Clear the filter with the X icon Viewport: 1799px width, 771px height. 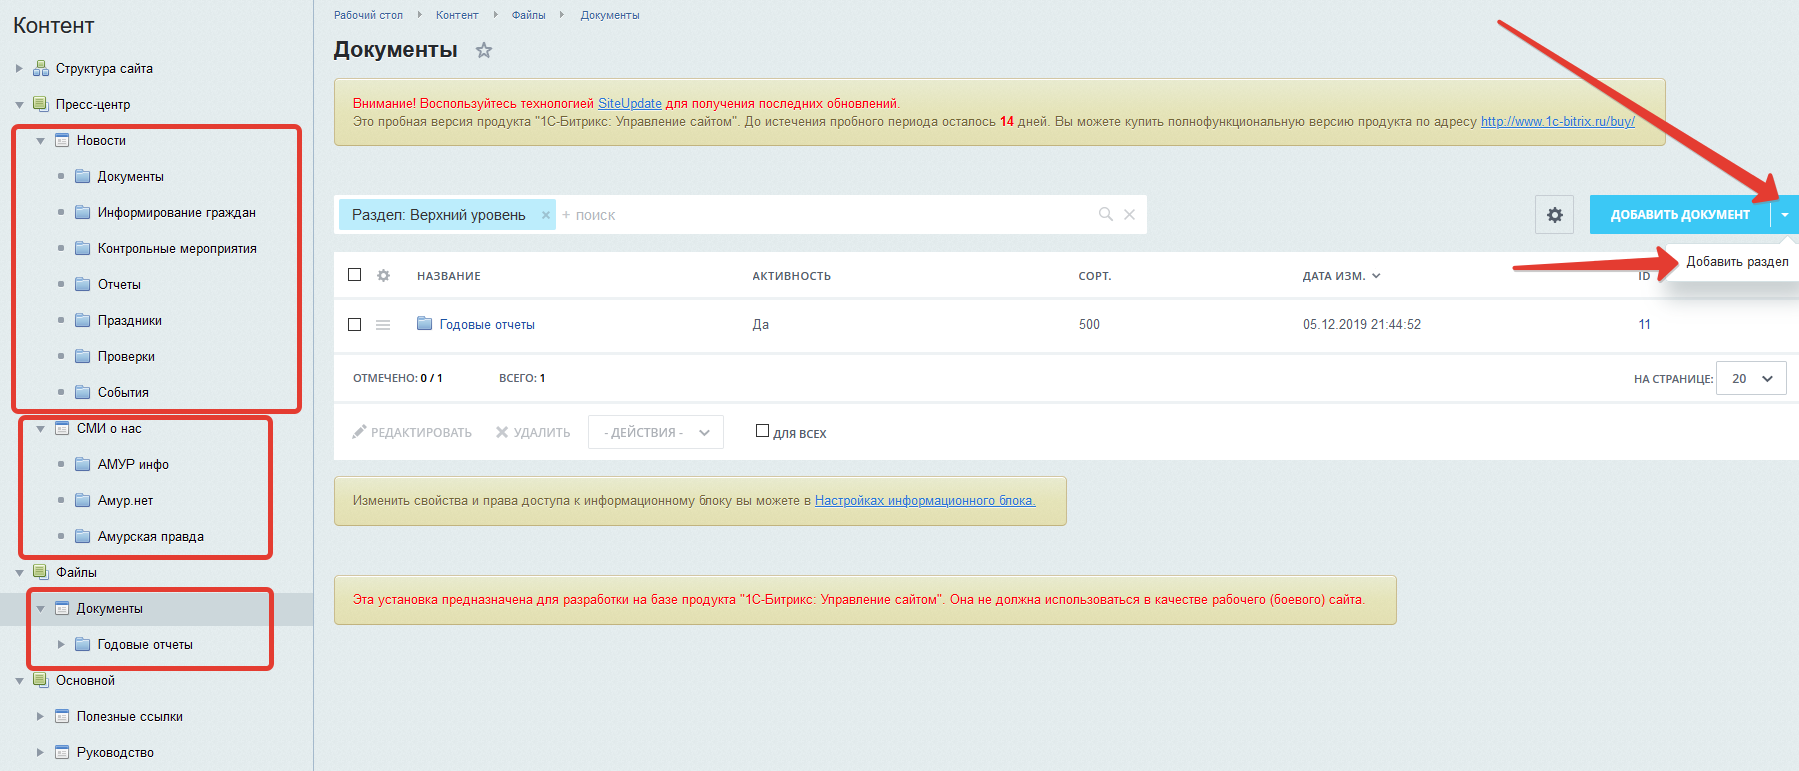click(1129, 214)
